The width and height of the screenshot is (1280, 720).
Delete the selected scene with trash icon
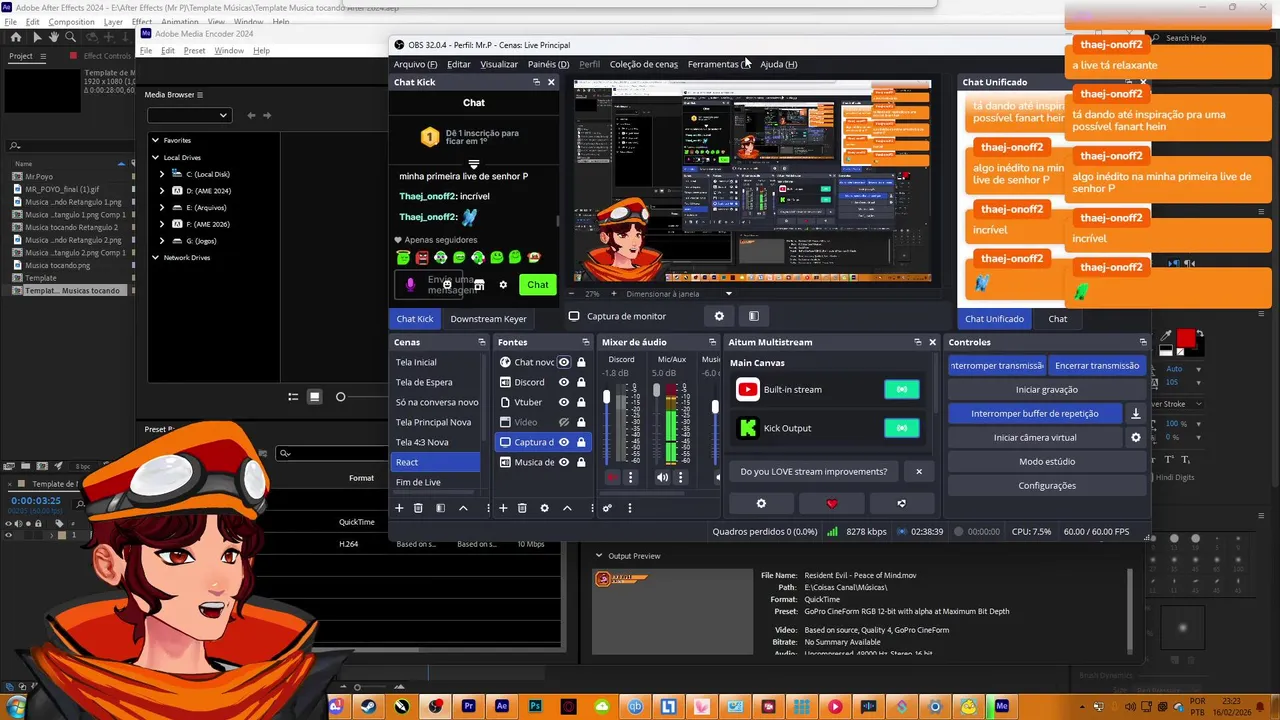[418, 508]
